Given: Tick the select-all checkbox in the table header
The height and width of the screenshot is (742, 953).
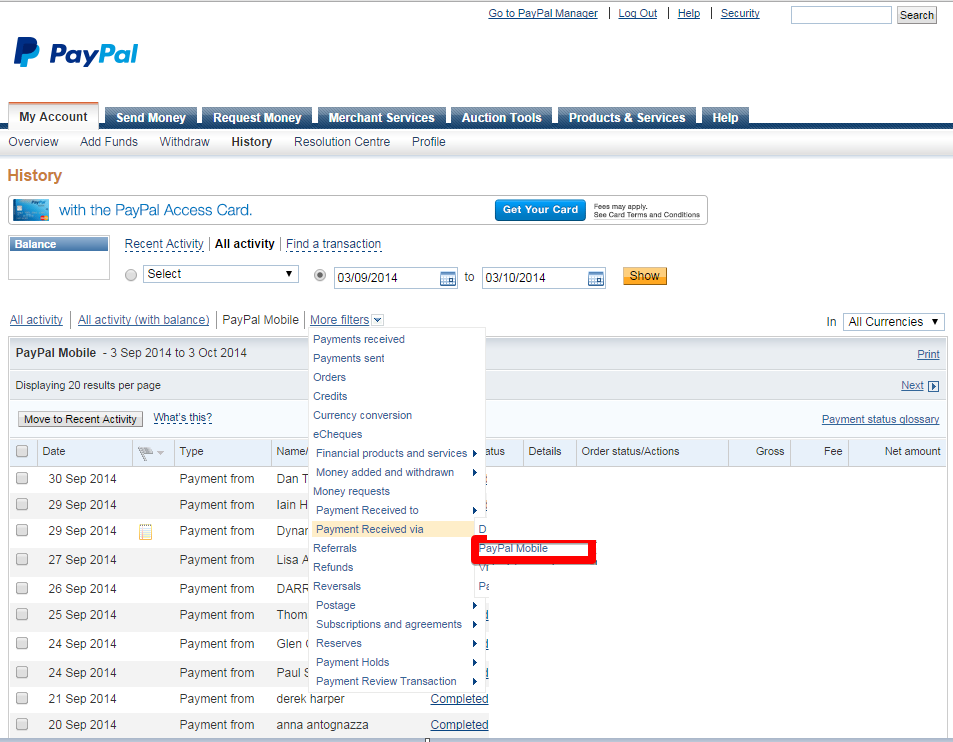Looking at the screenshot, I should (x=22, y=452).
